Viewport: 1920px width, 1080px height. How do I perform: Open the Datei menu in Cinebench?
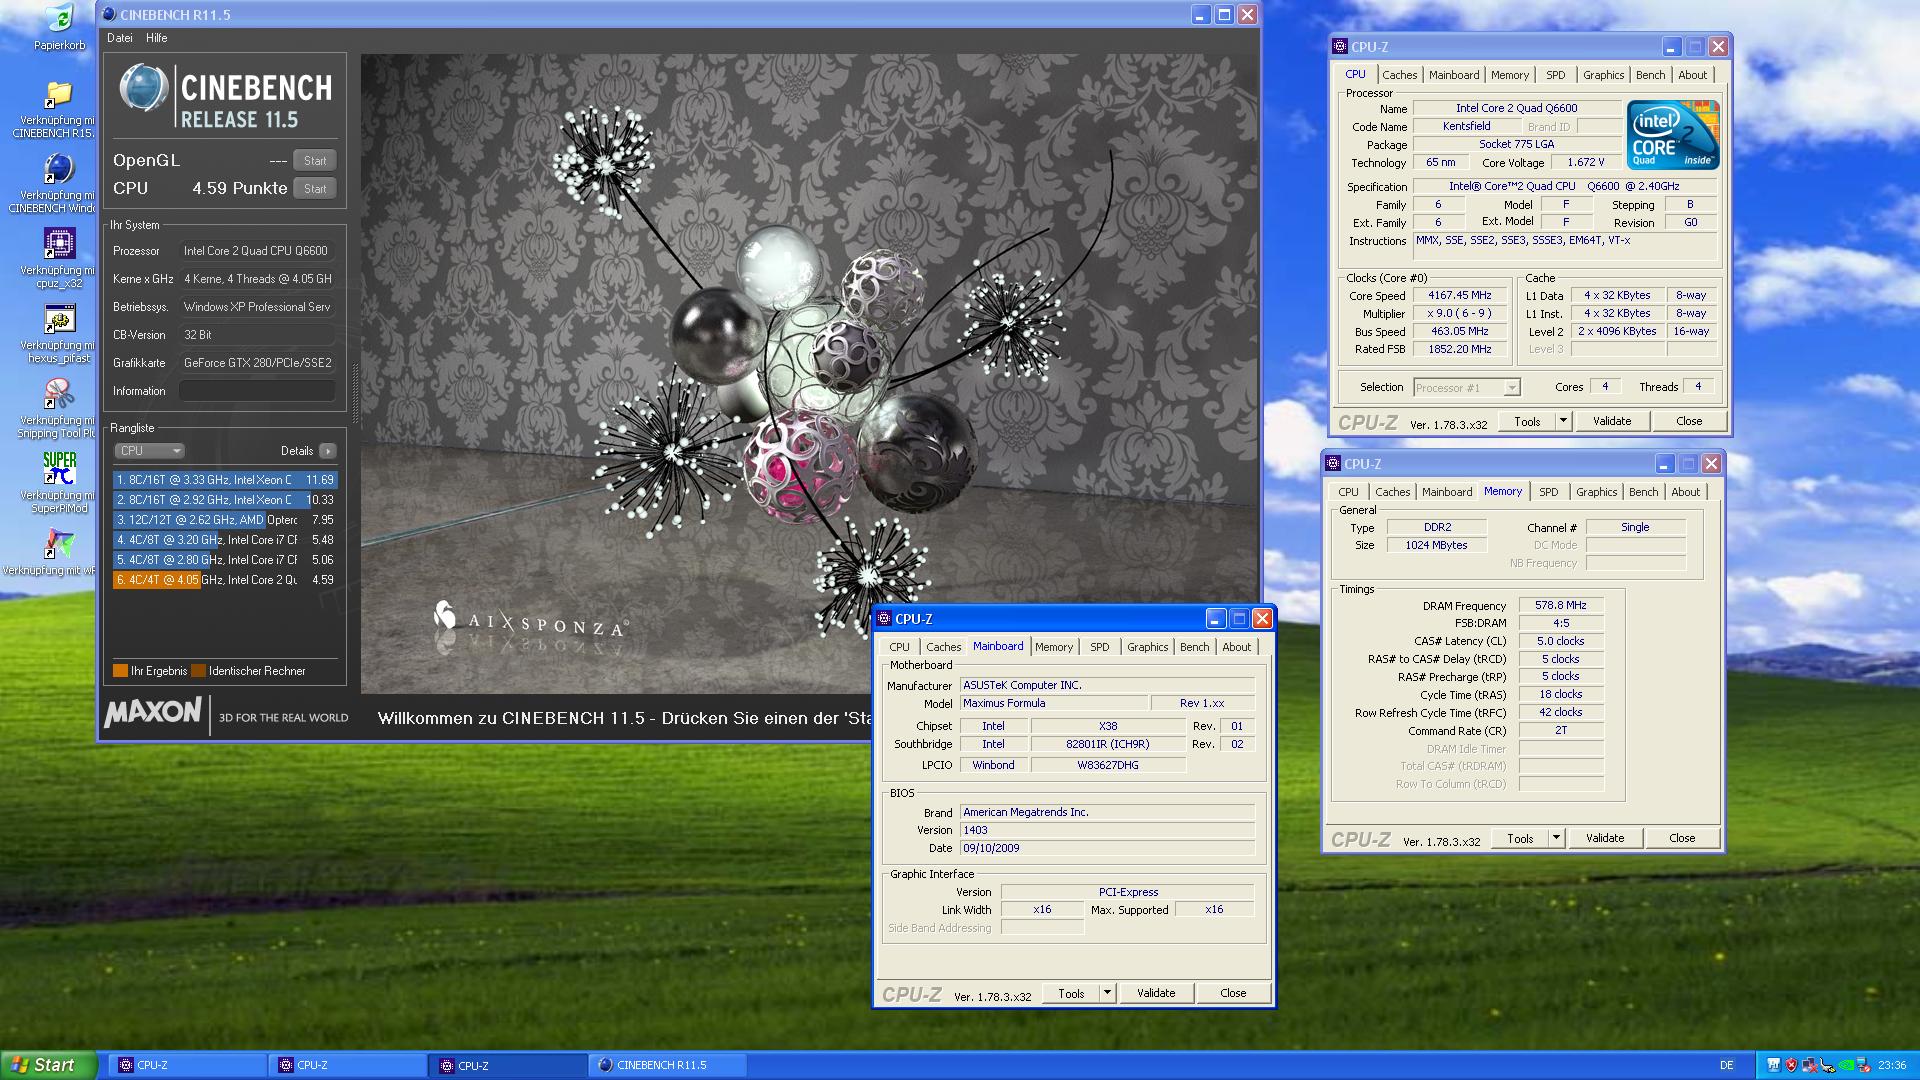(120, 38)
